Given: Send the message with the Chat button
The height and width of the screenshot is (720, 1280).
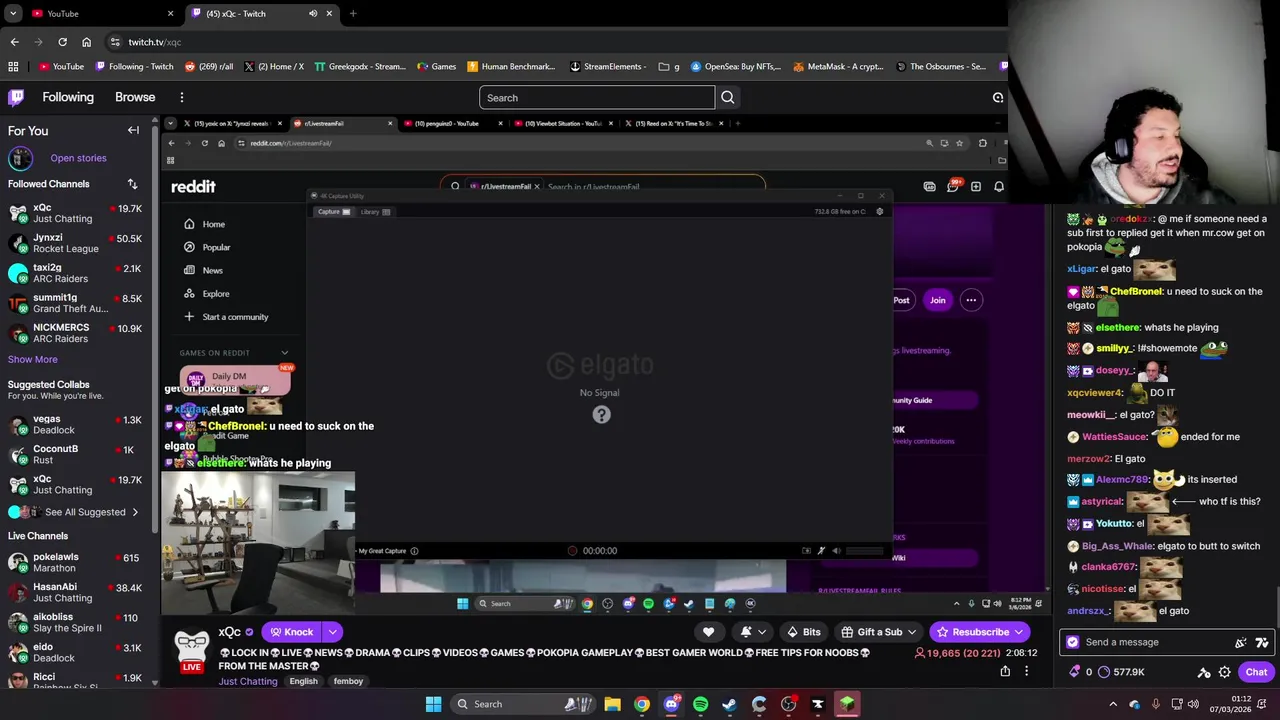Looking at the screenshot, I should (1256, 672).
